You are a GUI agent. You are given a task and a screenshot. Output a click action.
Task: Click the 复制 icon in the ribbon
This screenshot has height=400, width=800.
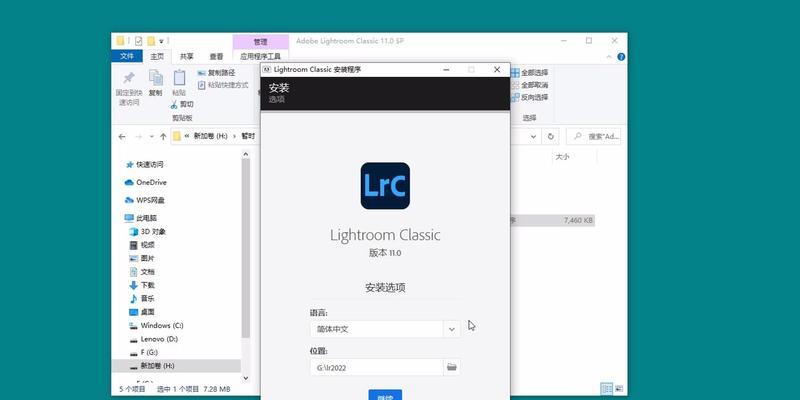click(156, 78)
